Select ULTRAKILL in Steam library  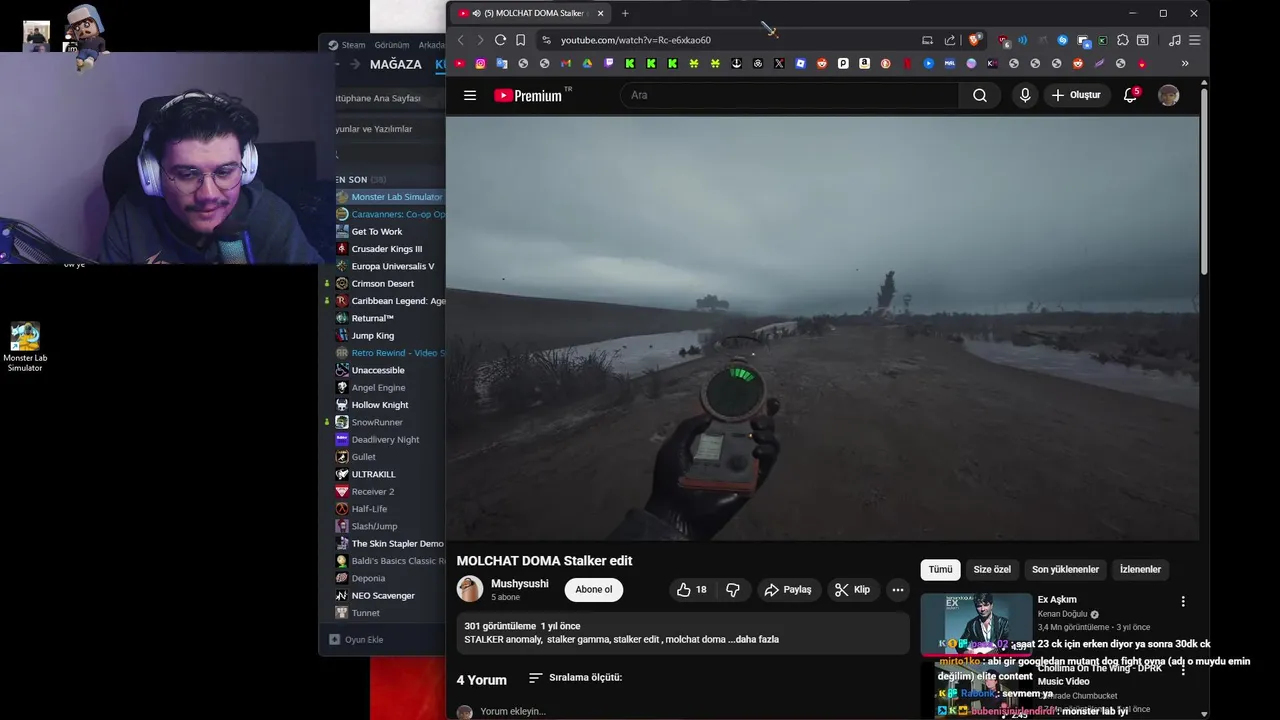[373, 474]
